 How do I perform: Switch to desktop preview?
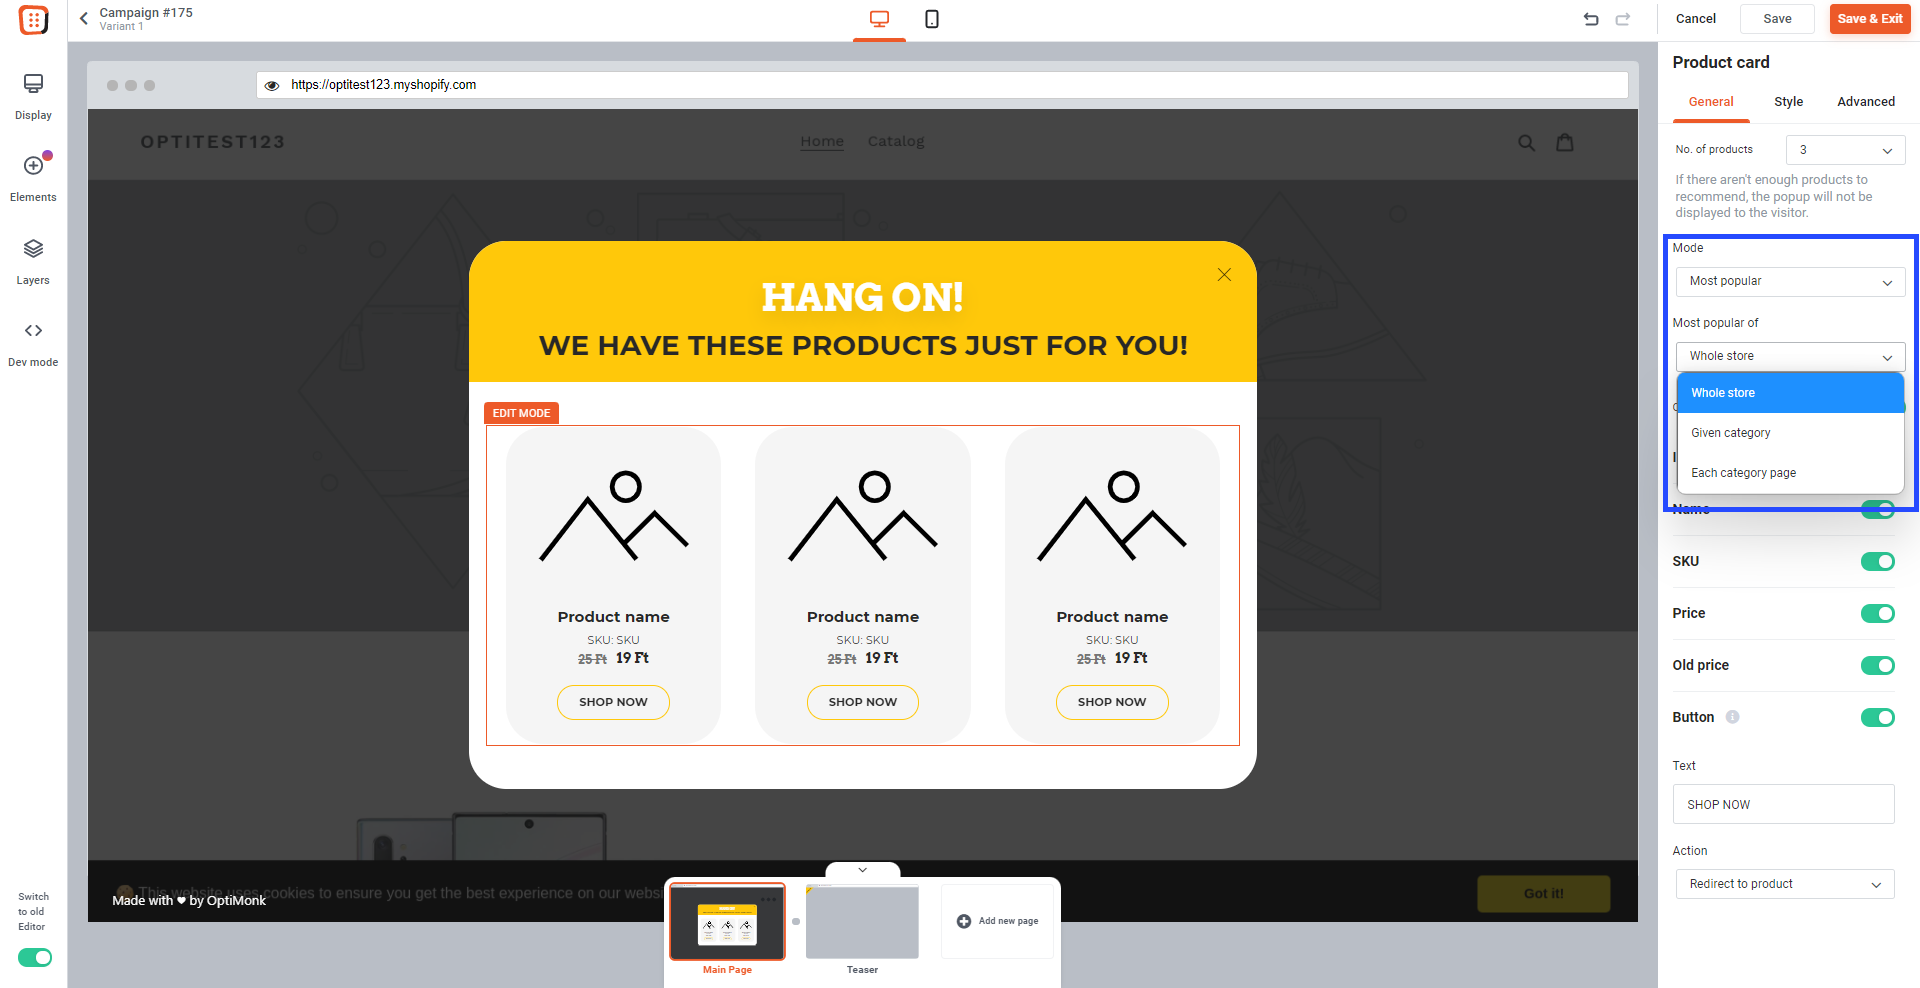tap(879, 19)
